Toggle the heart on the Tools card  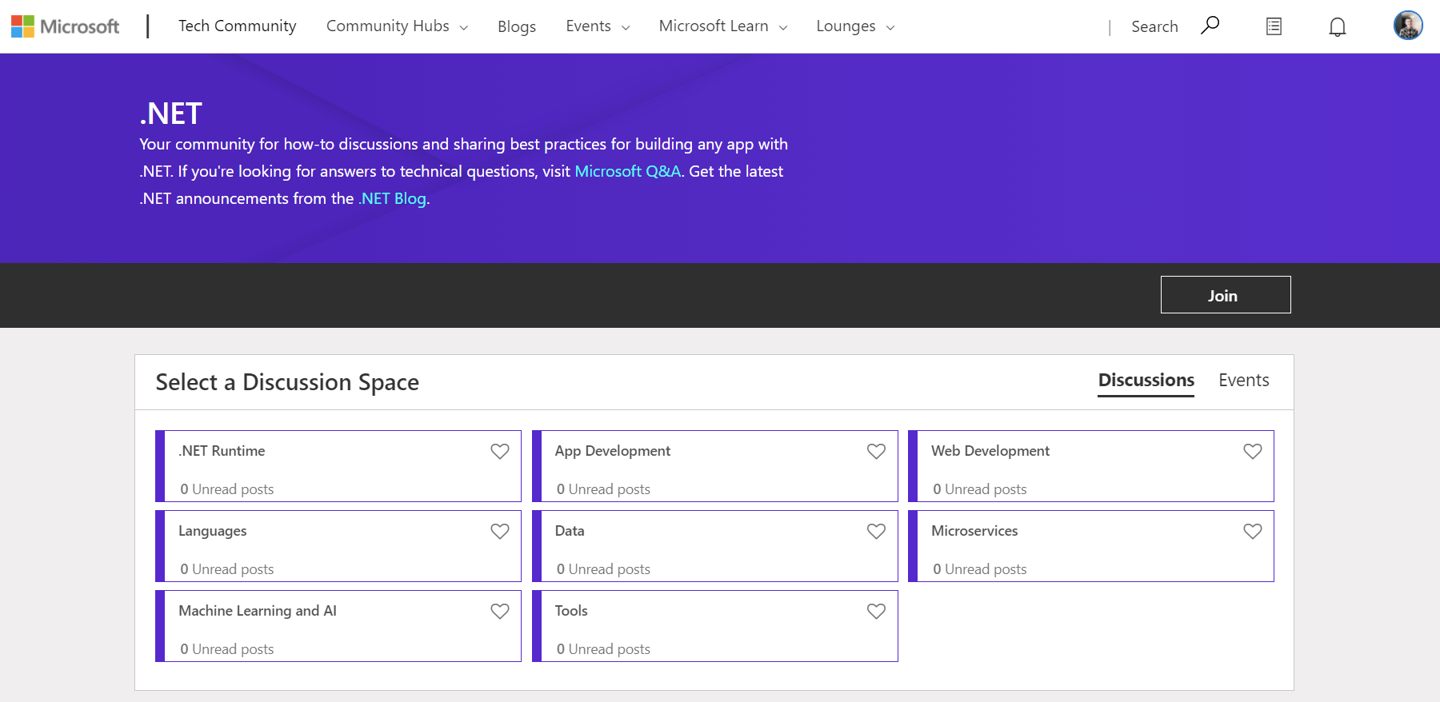[x=876, y=611]
